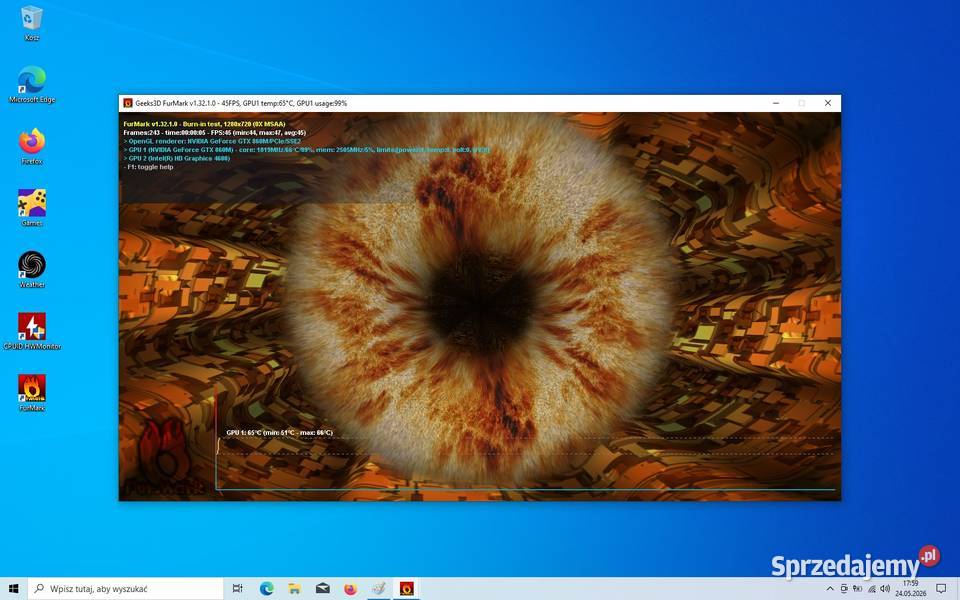The image size is (960, 600).
Task: Open the Weather desktop shortcut
Action: tap(32, 269)
